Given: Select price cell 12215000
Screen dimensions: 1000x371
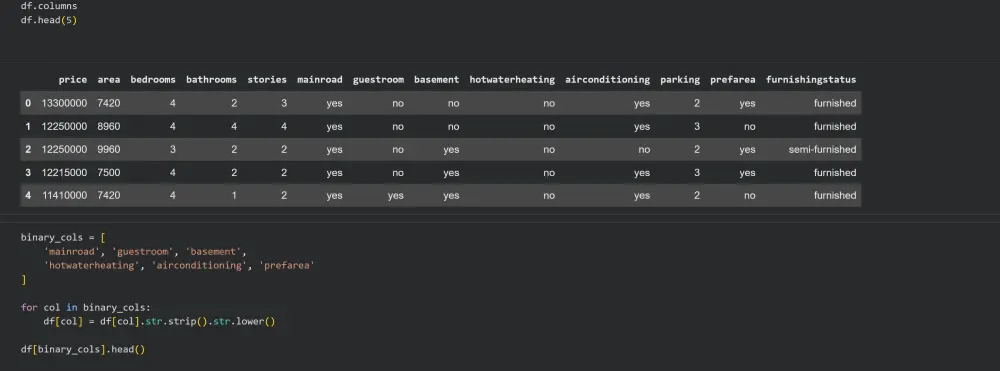Looking at the screenshot, I should [64, 173].
